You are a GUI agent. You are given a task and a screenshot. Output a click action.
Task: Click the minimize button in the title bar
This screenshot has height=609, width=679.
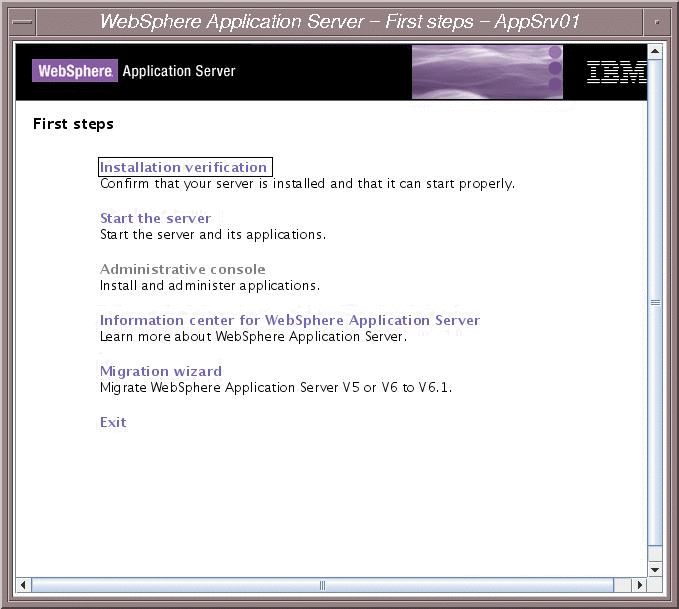point(656,22)
